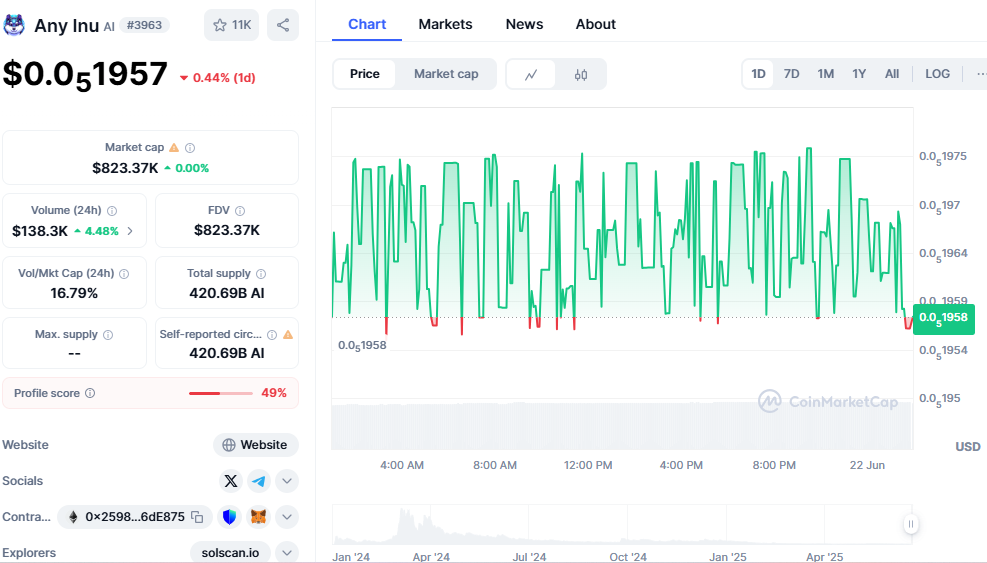Open solscan.io explorer link
Screen dimensions: 987x563
pos(230,553)
